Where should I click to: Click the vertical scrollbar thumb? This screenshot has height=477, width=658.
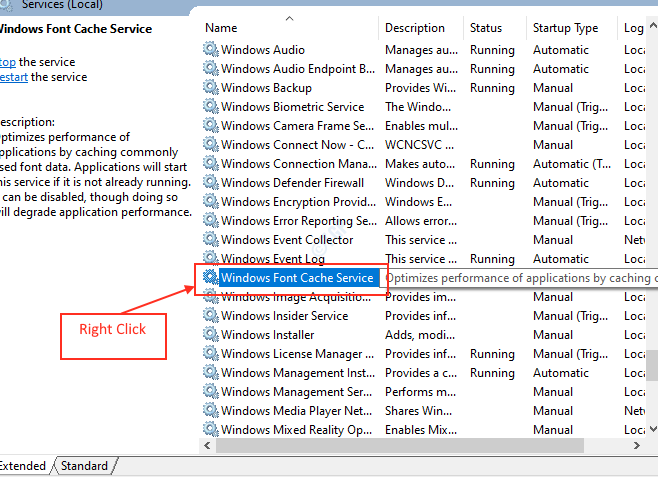coord(653,365)
